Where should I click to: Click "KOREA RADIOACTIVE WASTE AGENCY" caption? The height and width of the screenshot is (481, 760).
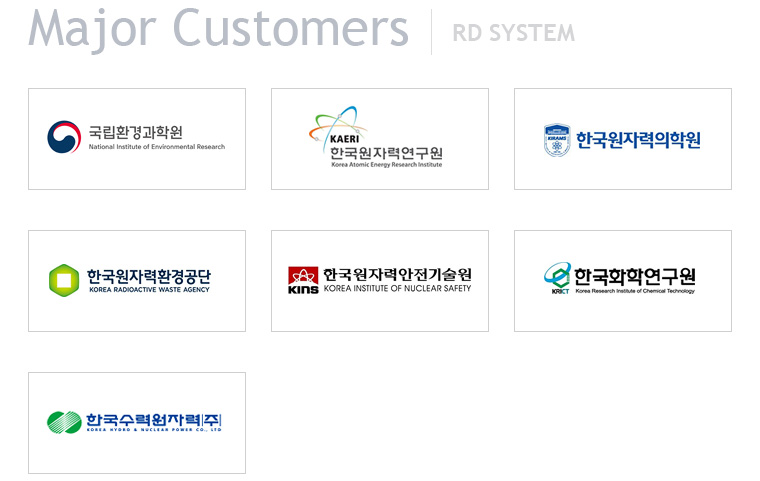pyautogui.click(x=149, y=289)
